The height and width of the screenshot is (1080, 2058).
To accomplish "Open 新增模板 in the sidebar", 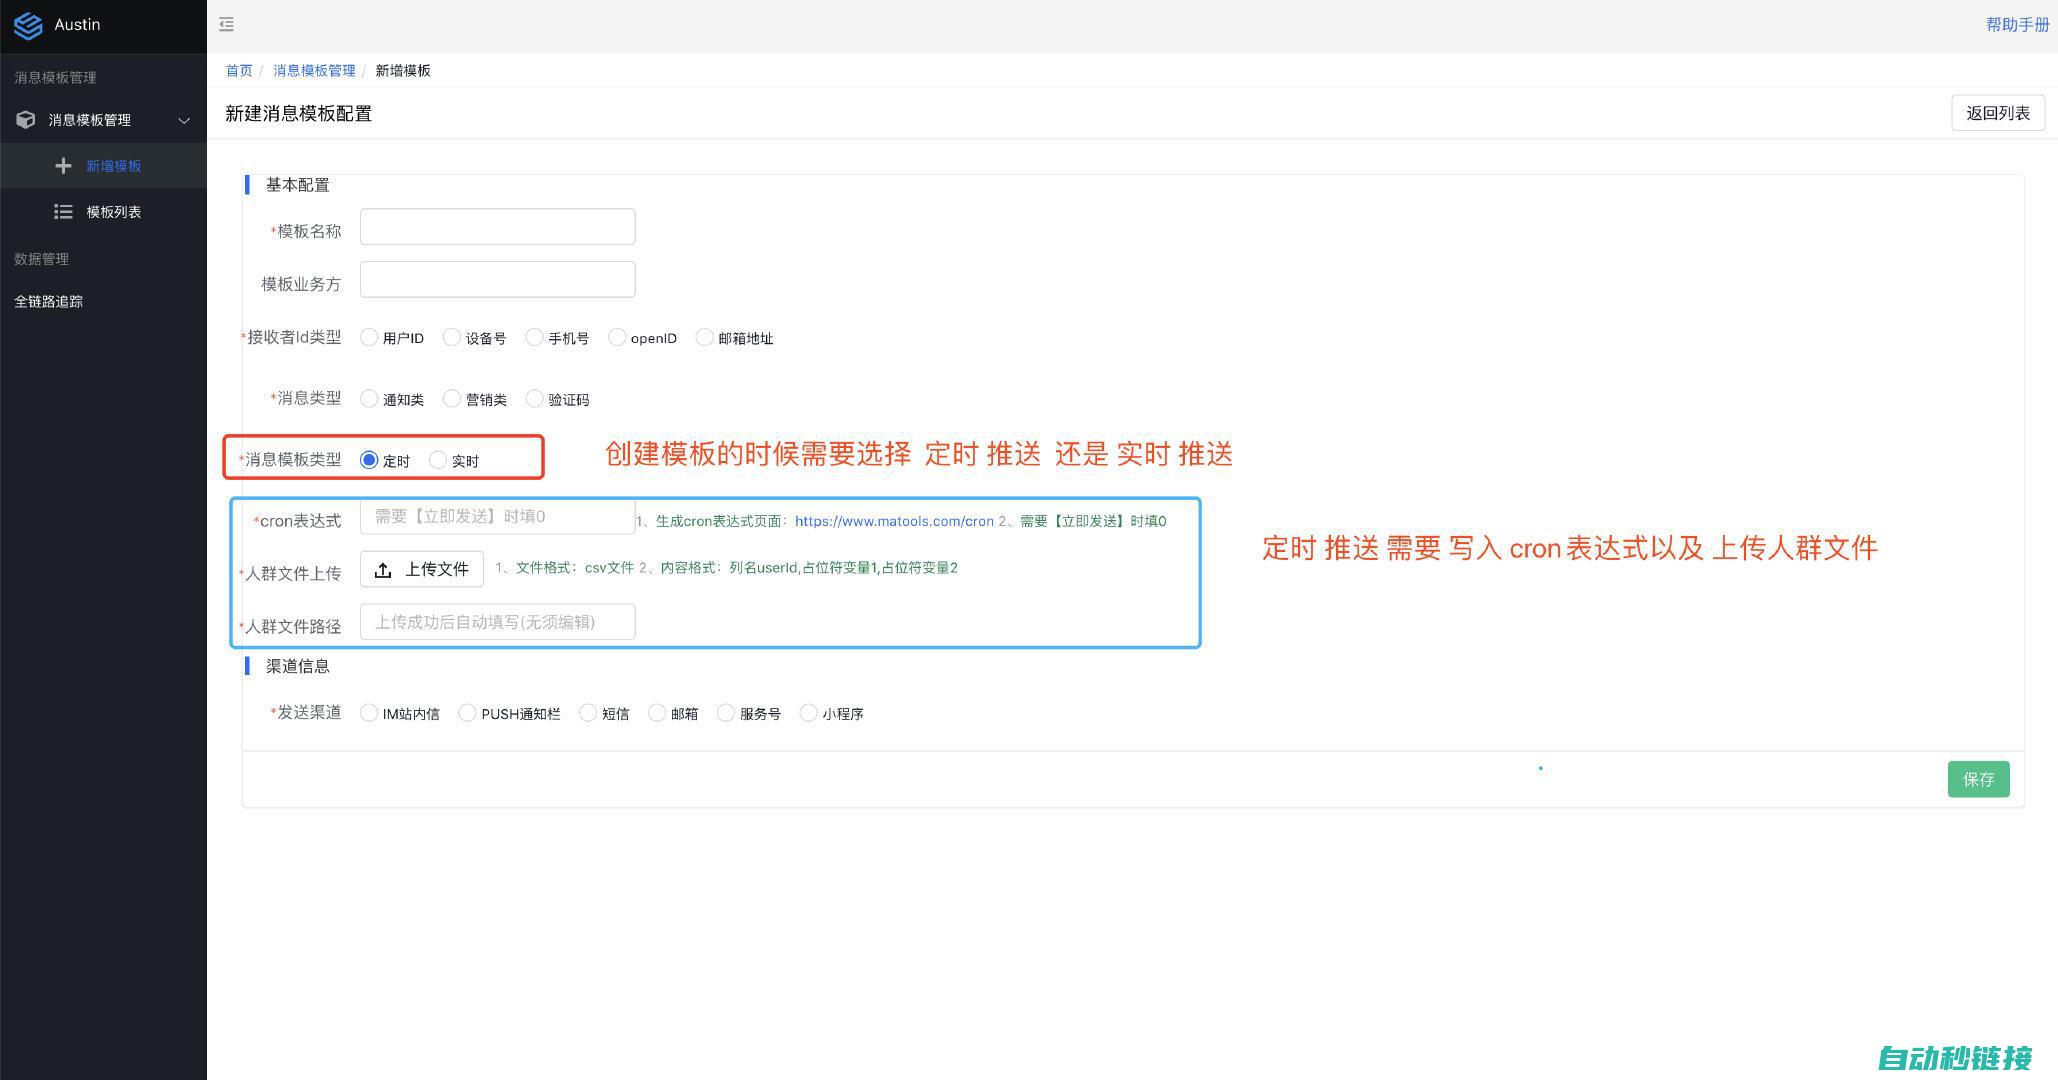I will coord(114,166).
